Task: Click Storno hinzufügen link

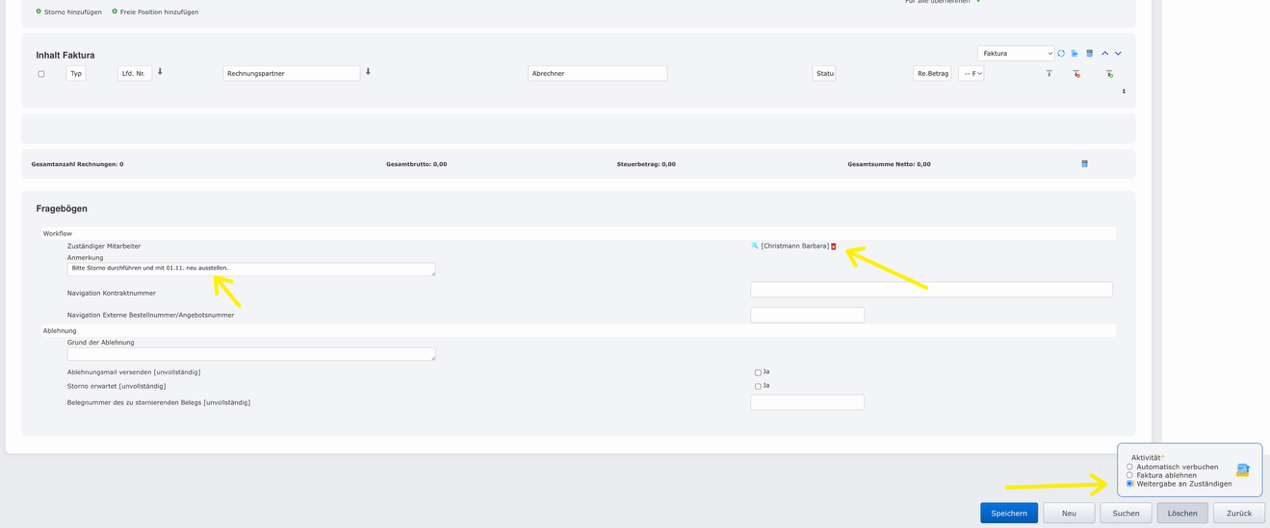Action: coord(72,12)
